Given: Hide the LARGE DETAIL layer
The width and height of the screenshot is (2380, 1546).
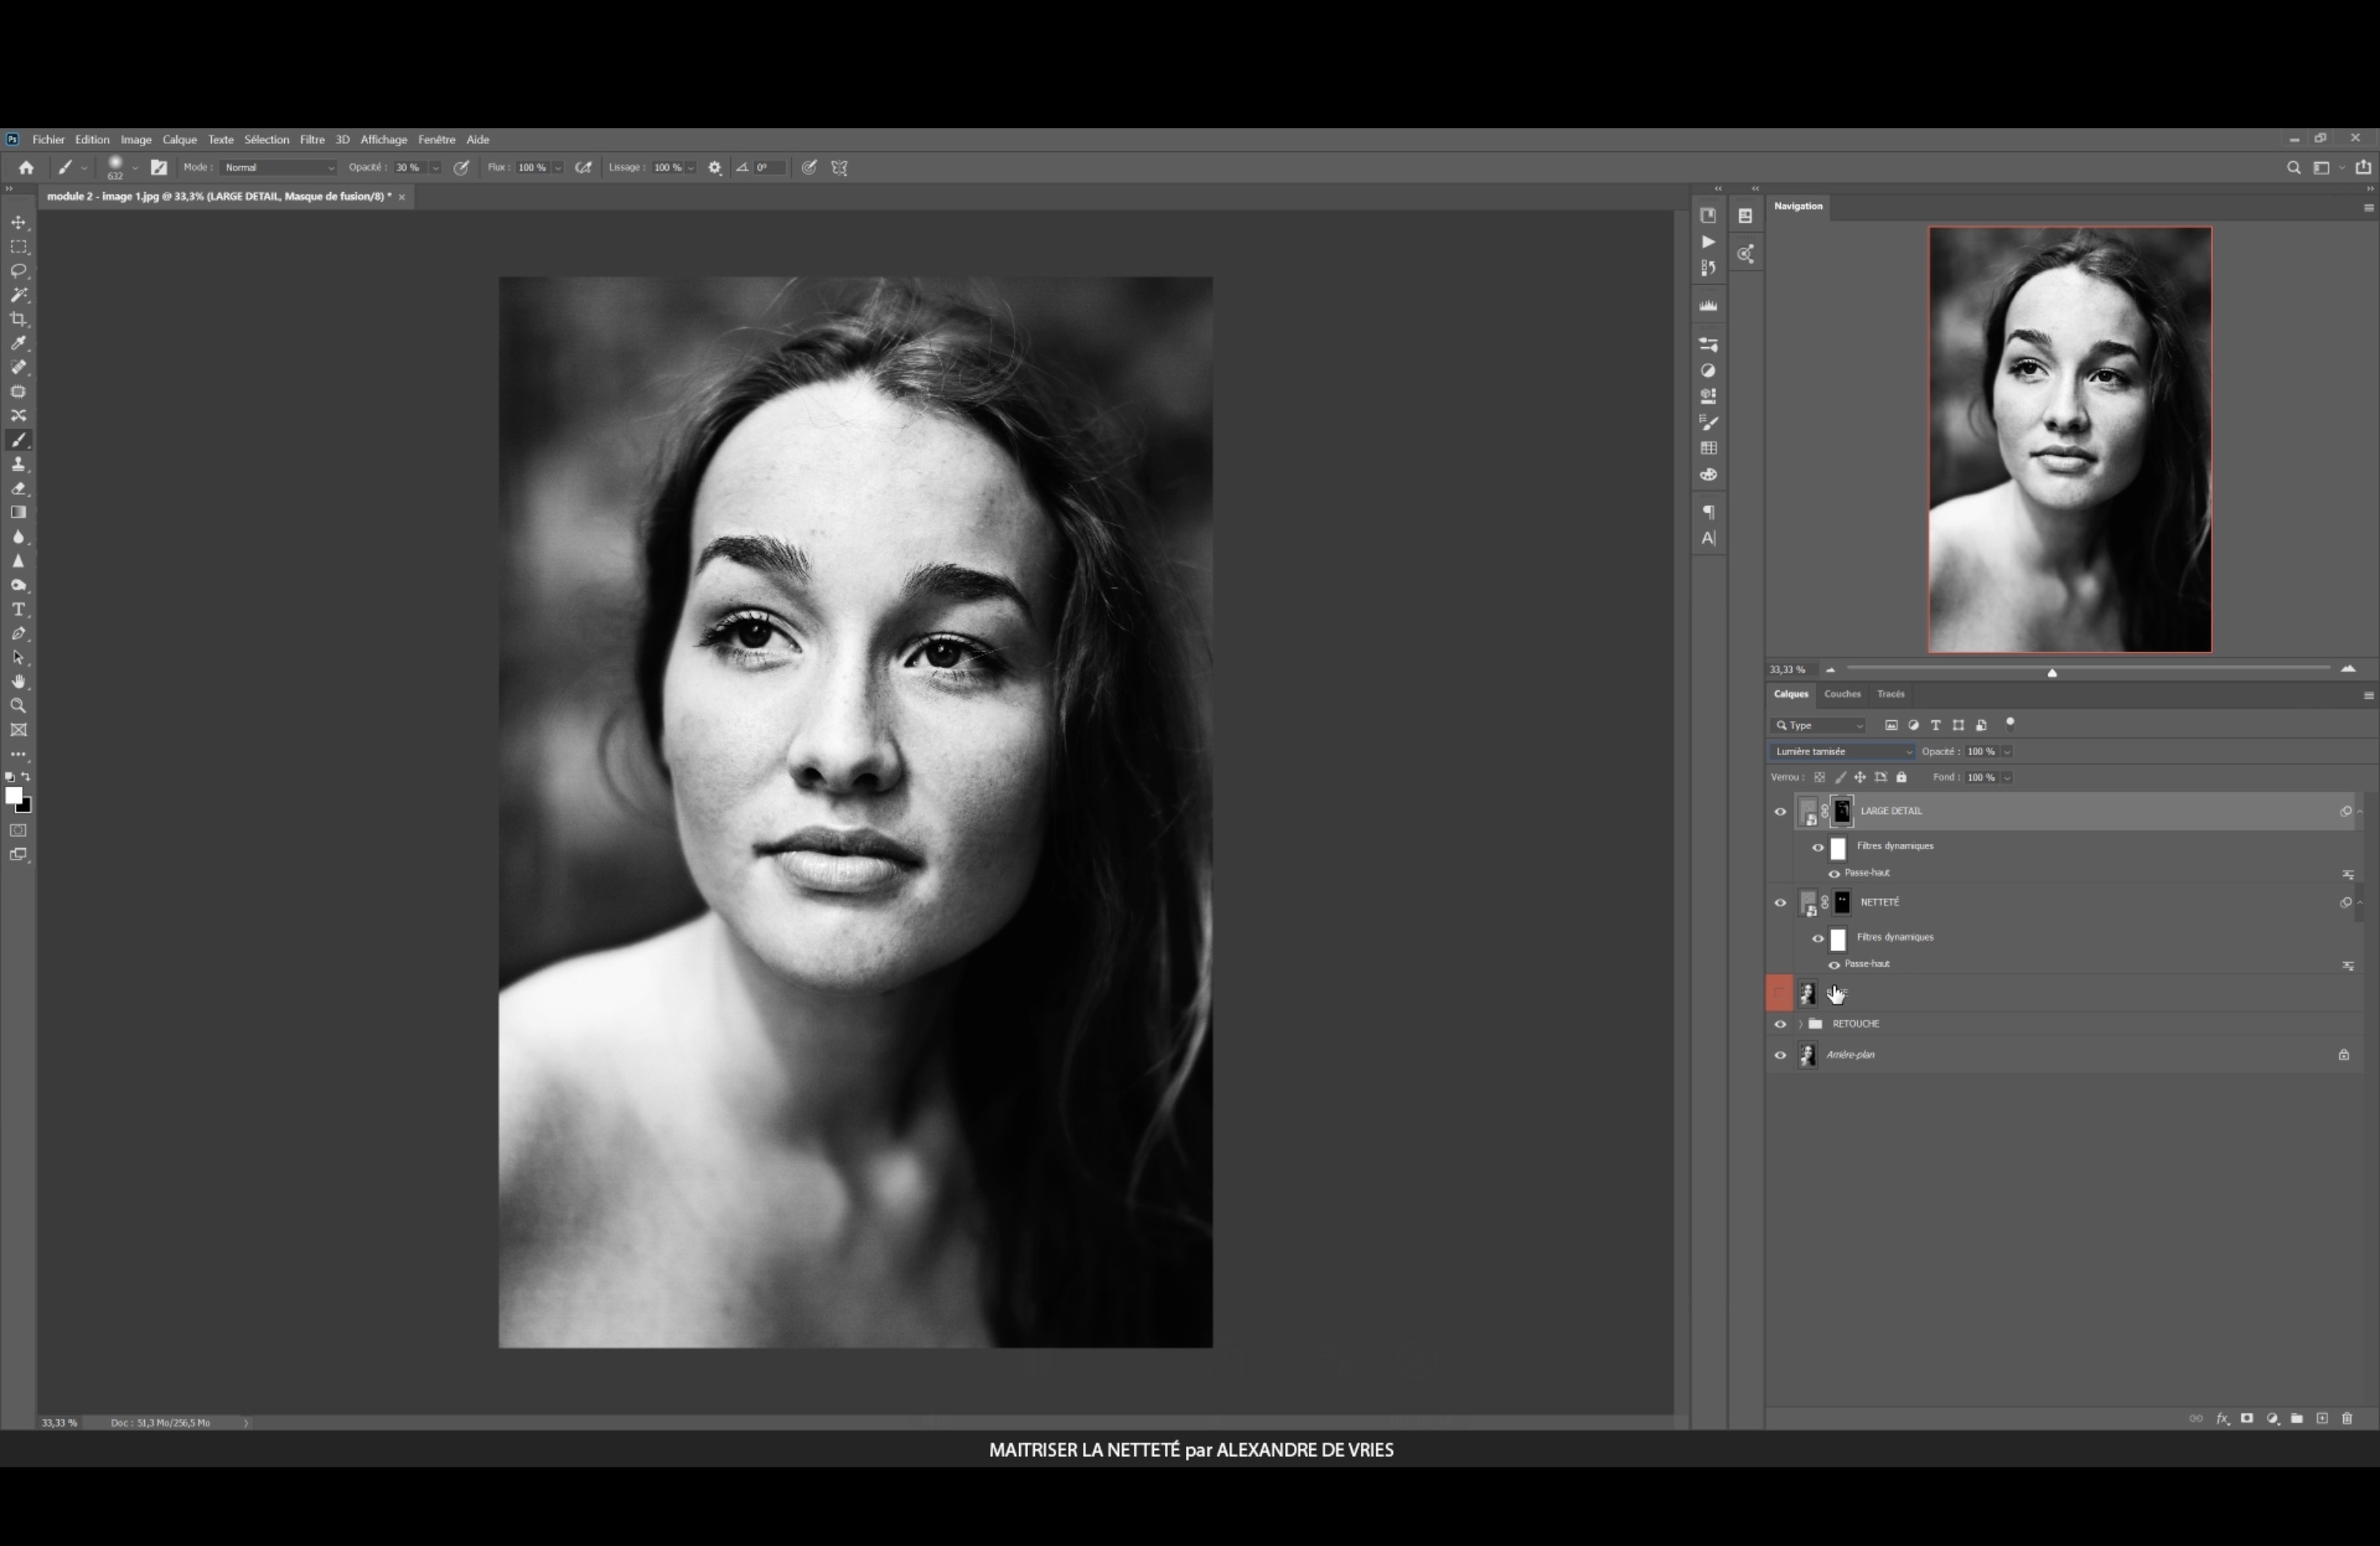Looking at the screenshot, I should click(x=1780, y=811).
